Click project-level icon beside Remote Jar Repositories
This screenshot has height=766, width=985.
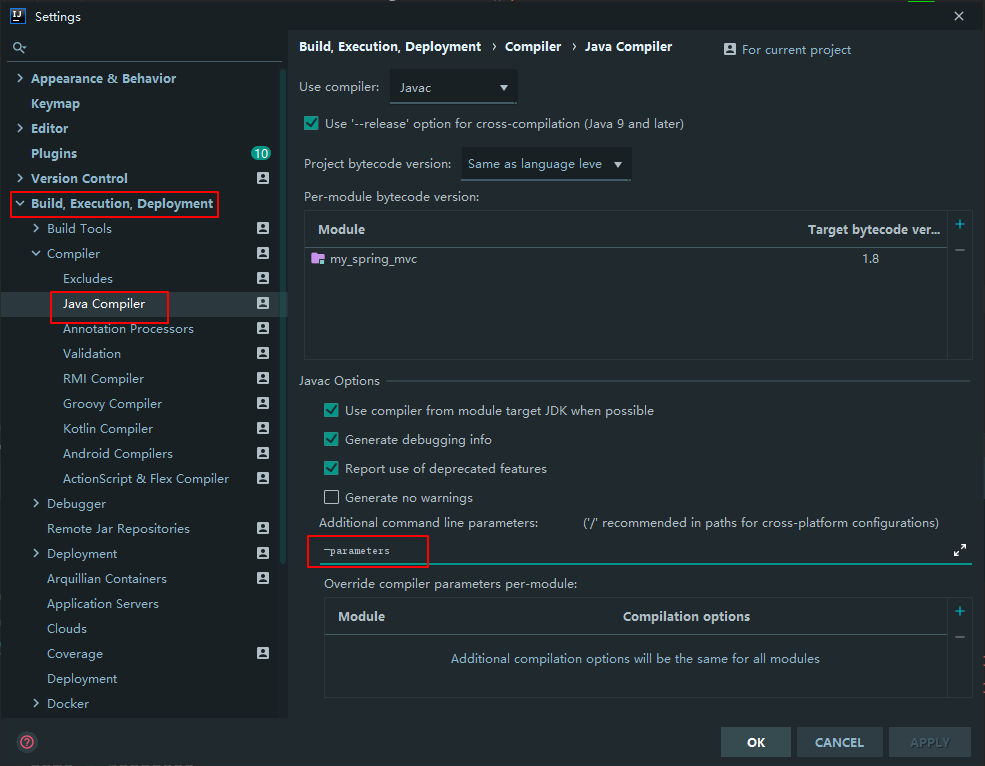(x=263, y=528)
